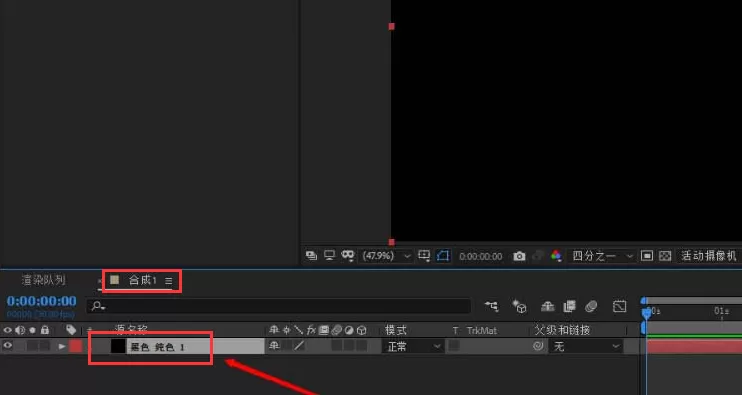The image size is (742, 395).
Task: Toggle motion blur switch on layer row
Action: coord(336,346)
